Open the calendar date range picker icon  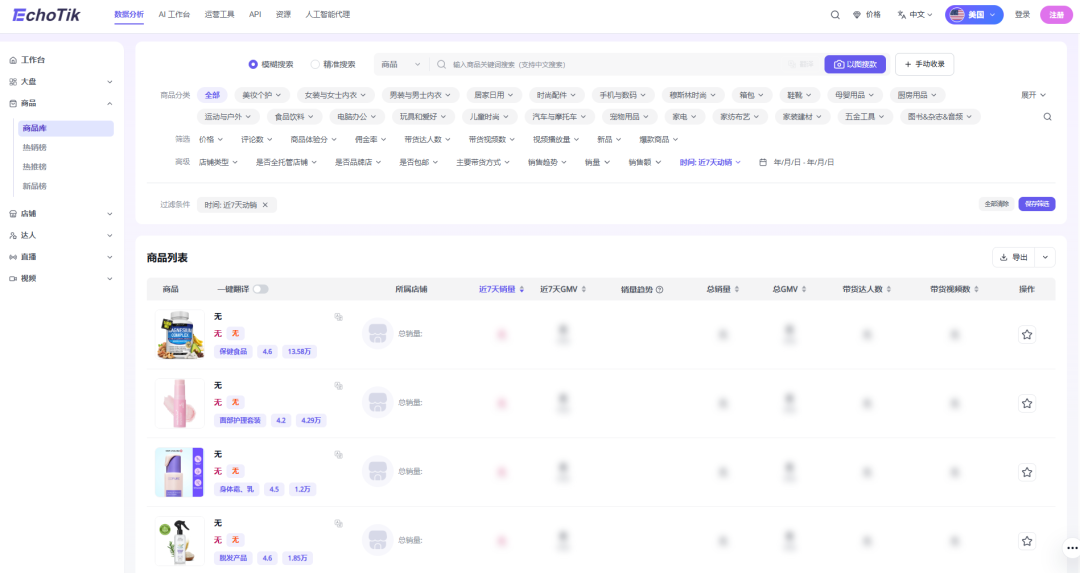click(x=762, y=163)
